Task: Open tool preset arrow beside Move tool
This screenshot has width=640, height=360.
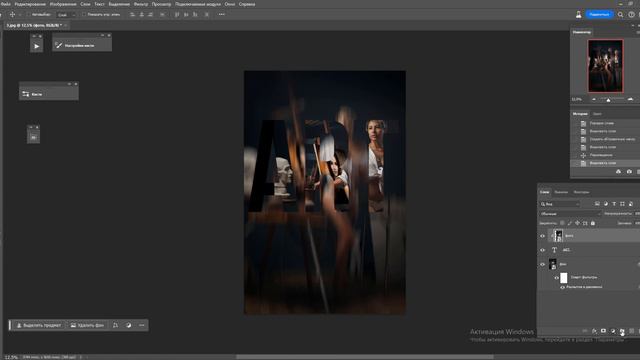Action: (x=20, y=15)
